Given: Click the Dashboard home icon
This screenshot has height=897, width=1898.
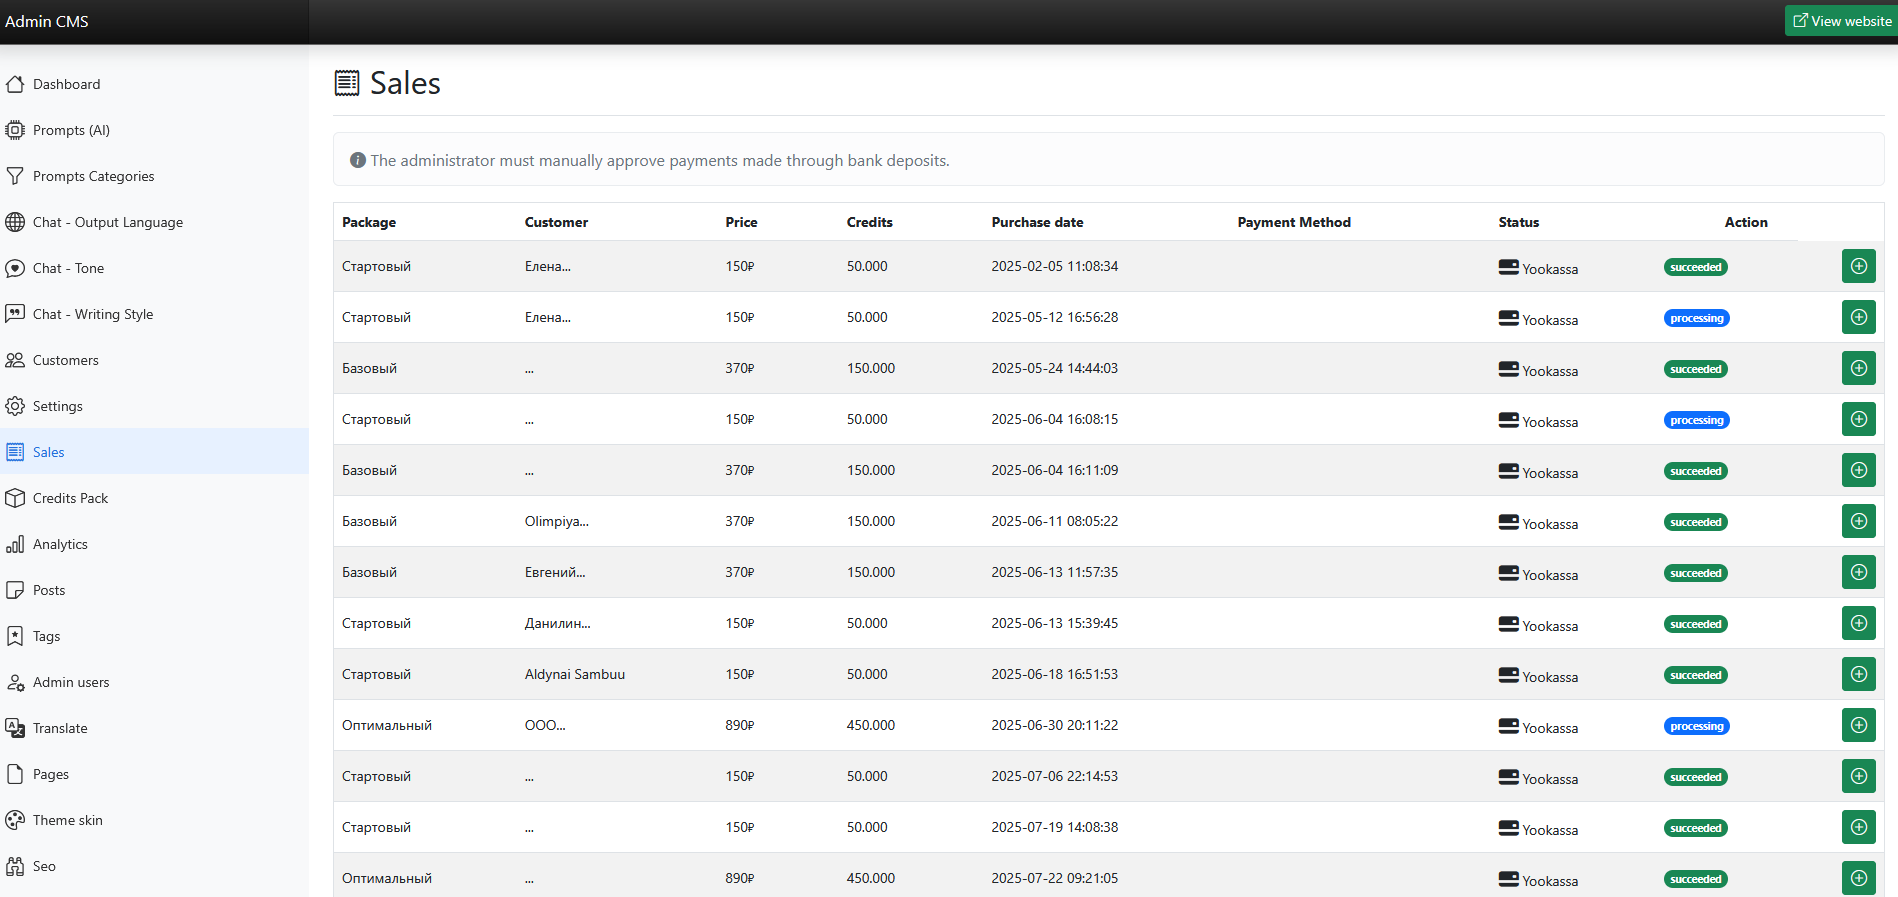Looking at the screenshot, I should point(15,84).
